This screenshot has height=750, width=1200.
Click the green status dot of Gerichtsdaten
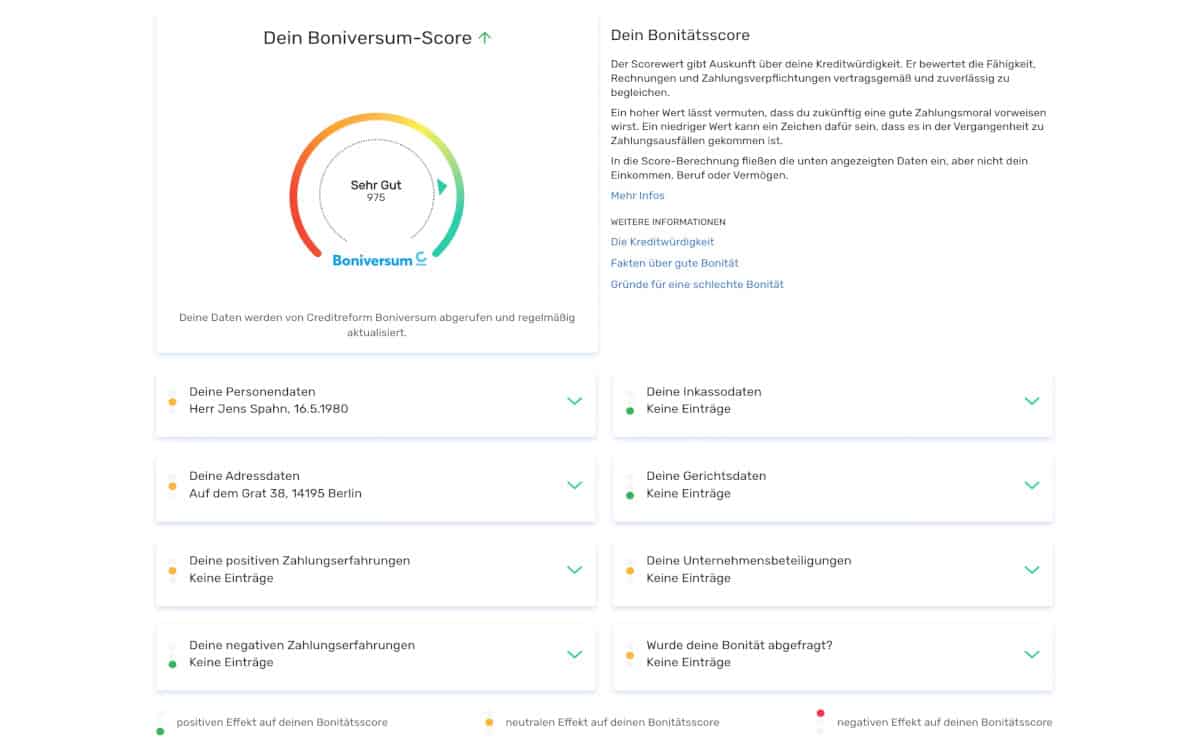click(x=629, y=495)
